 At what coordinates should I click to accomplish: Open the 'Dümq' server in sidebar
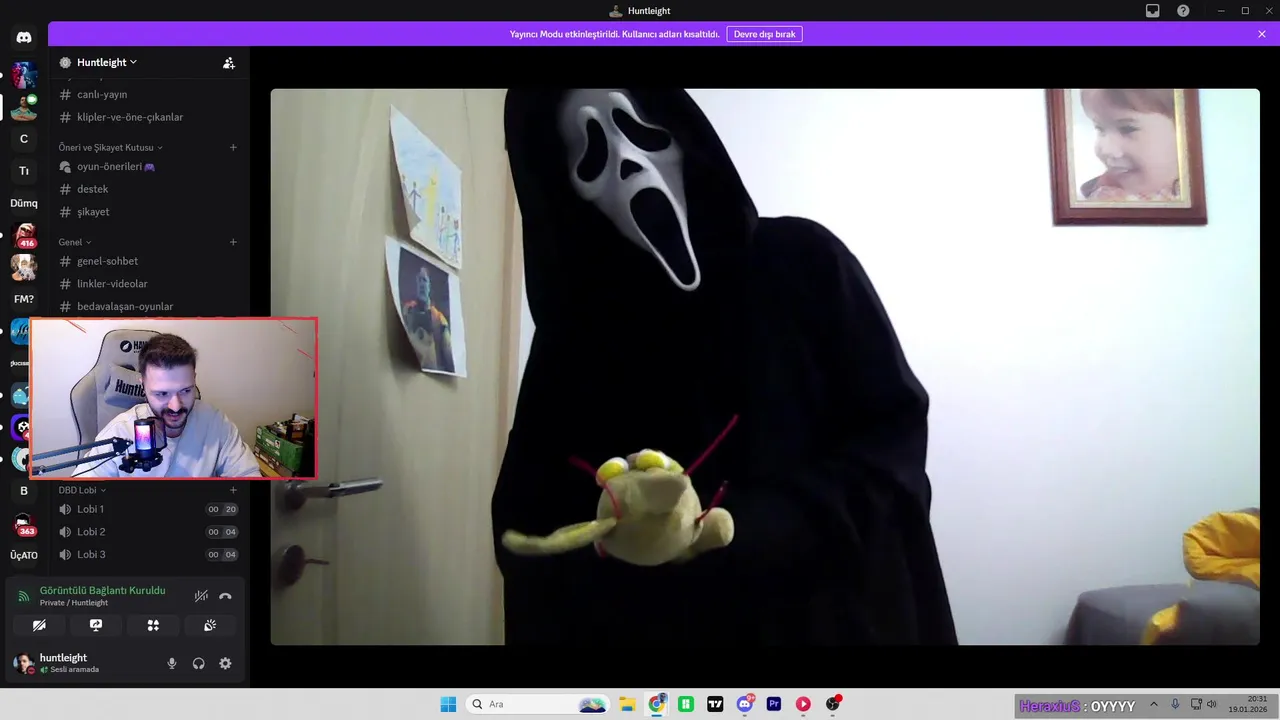point(24,203)
